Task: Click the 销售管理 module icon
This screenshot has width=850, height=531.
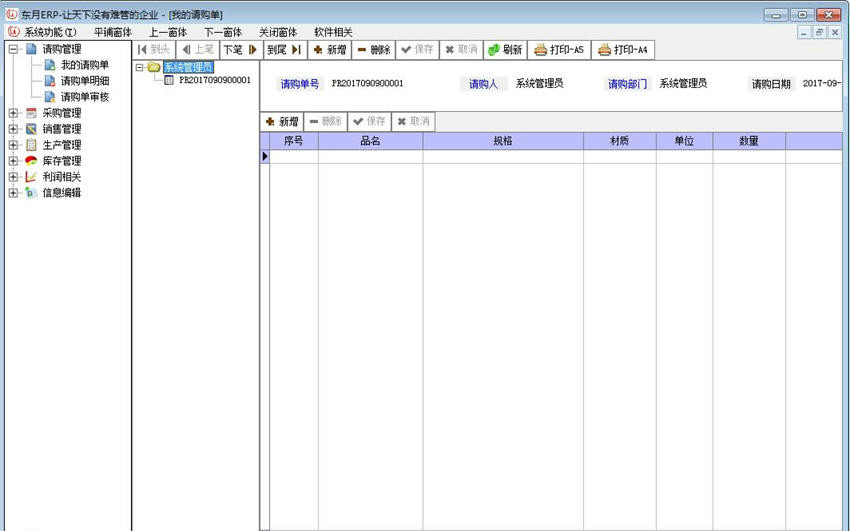Action: 31,129
